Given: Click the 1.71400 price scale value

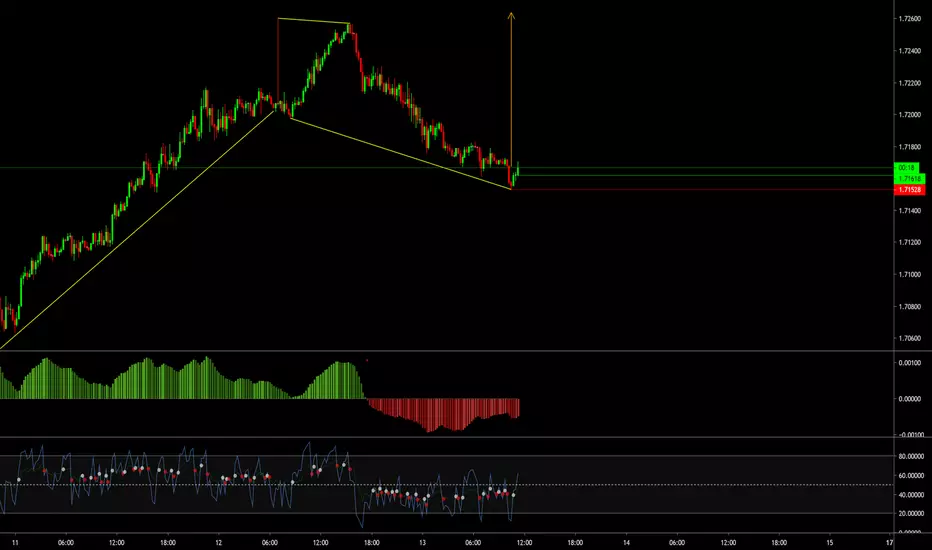Looking at the screenshot, I should click(909, 210).
